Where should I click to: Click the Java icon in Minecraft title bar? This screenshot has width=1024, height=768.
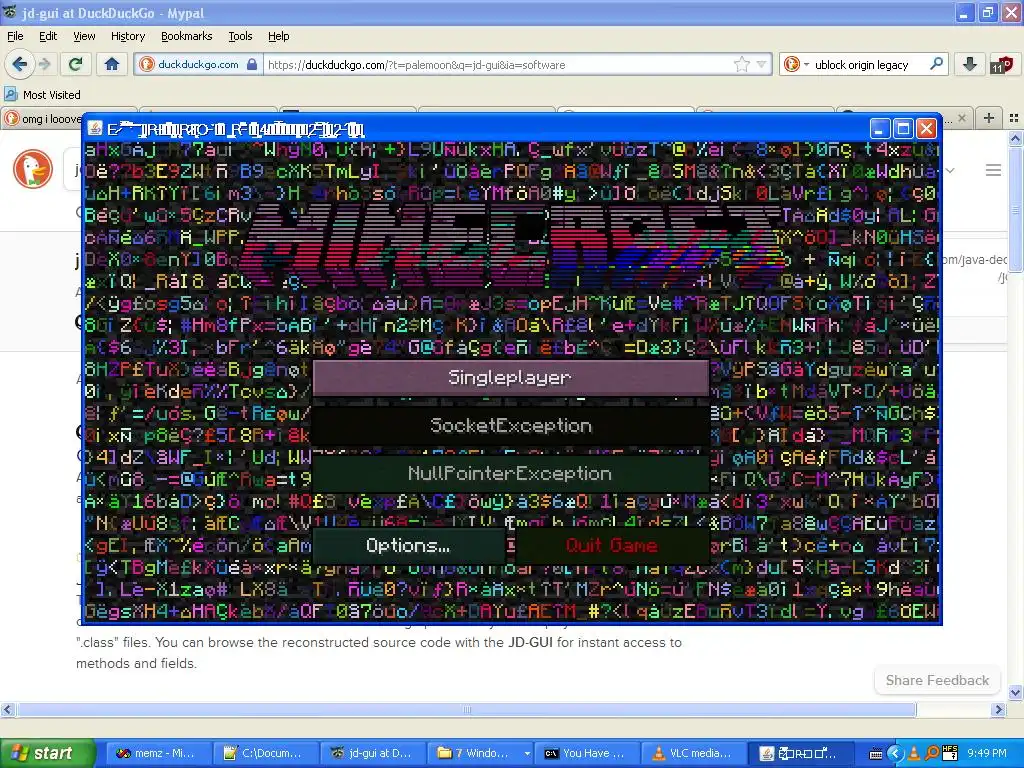coord(95,128)
